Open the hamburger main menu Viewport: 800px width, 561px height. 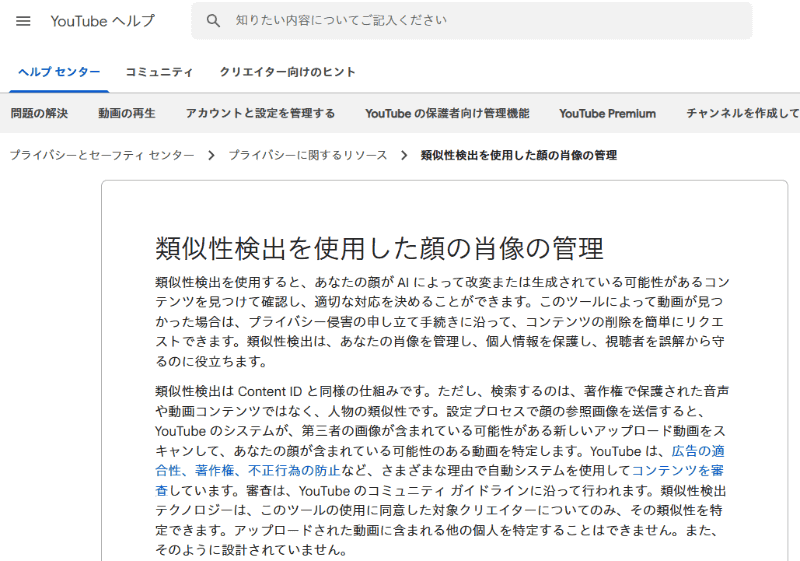click(23, 21)
